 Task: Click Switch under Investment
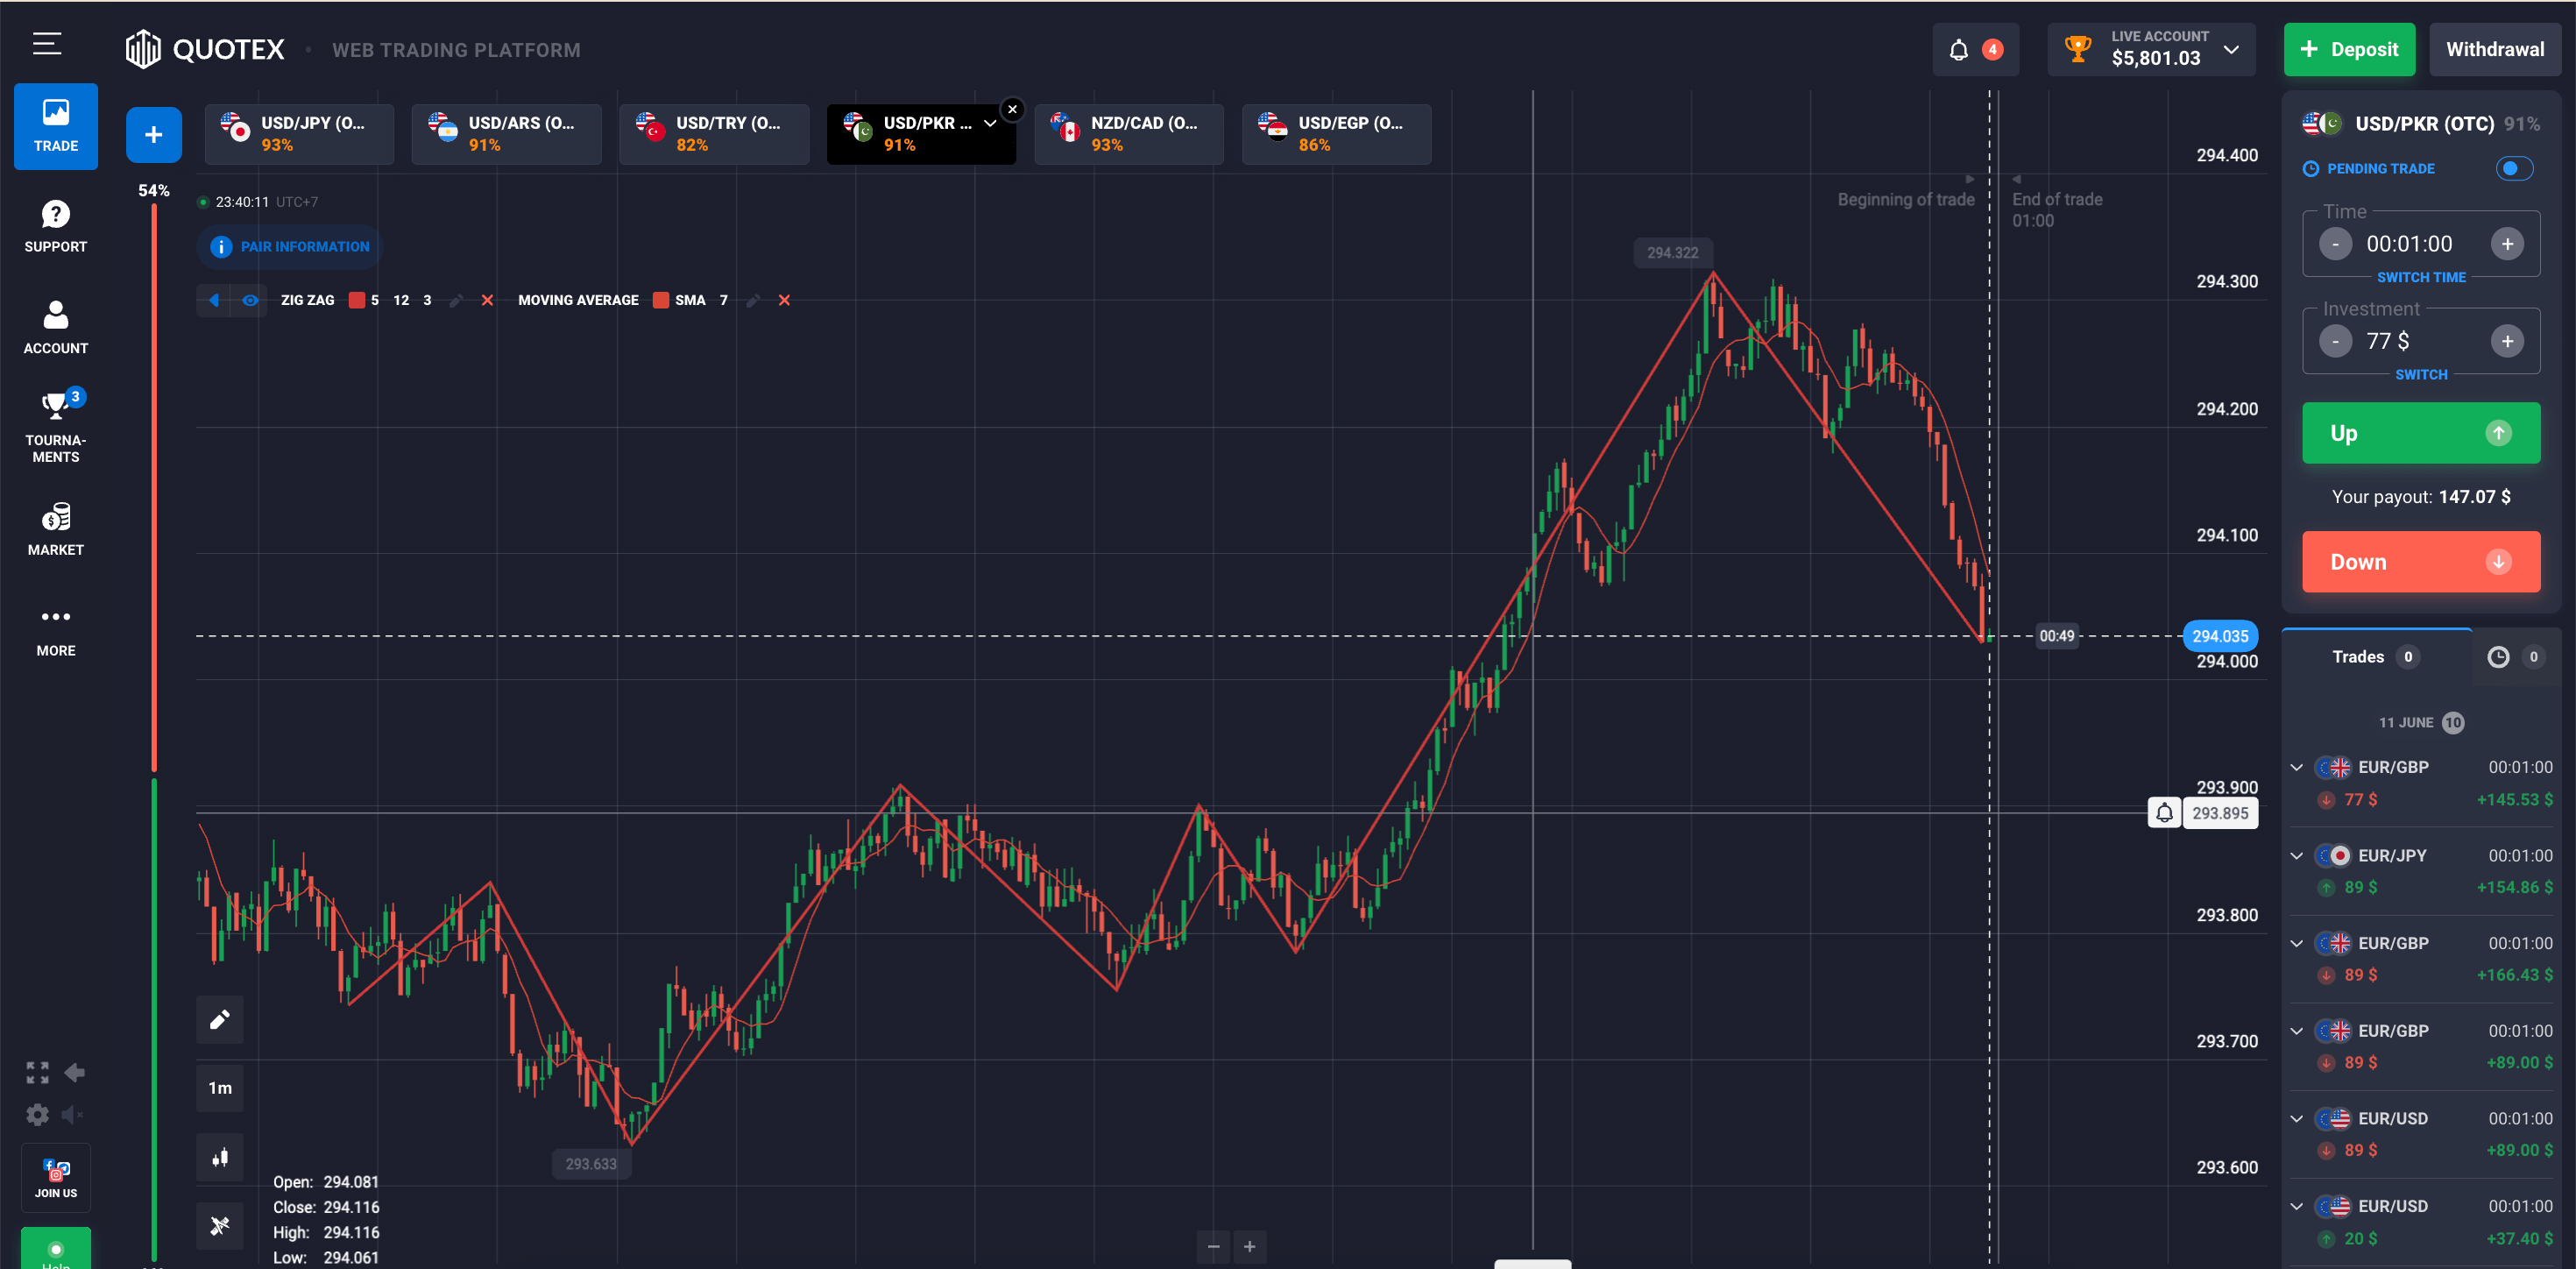2421,374
